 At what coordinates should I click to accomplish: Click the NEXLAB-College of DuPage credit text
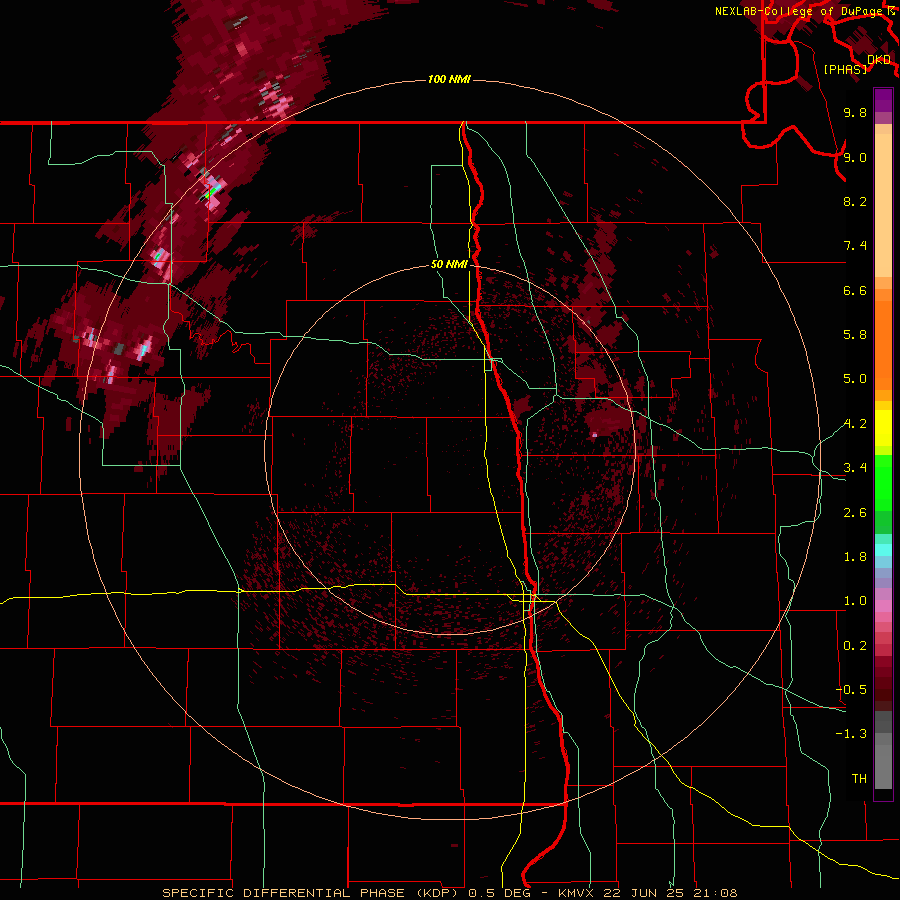tap(800, 11)
